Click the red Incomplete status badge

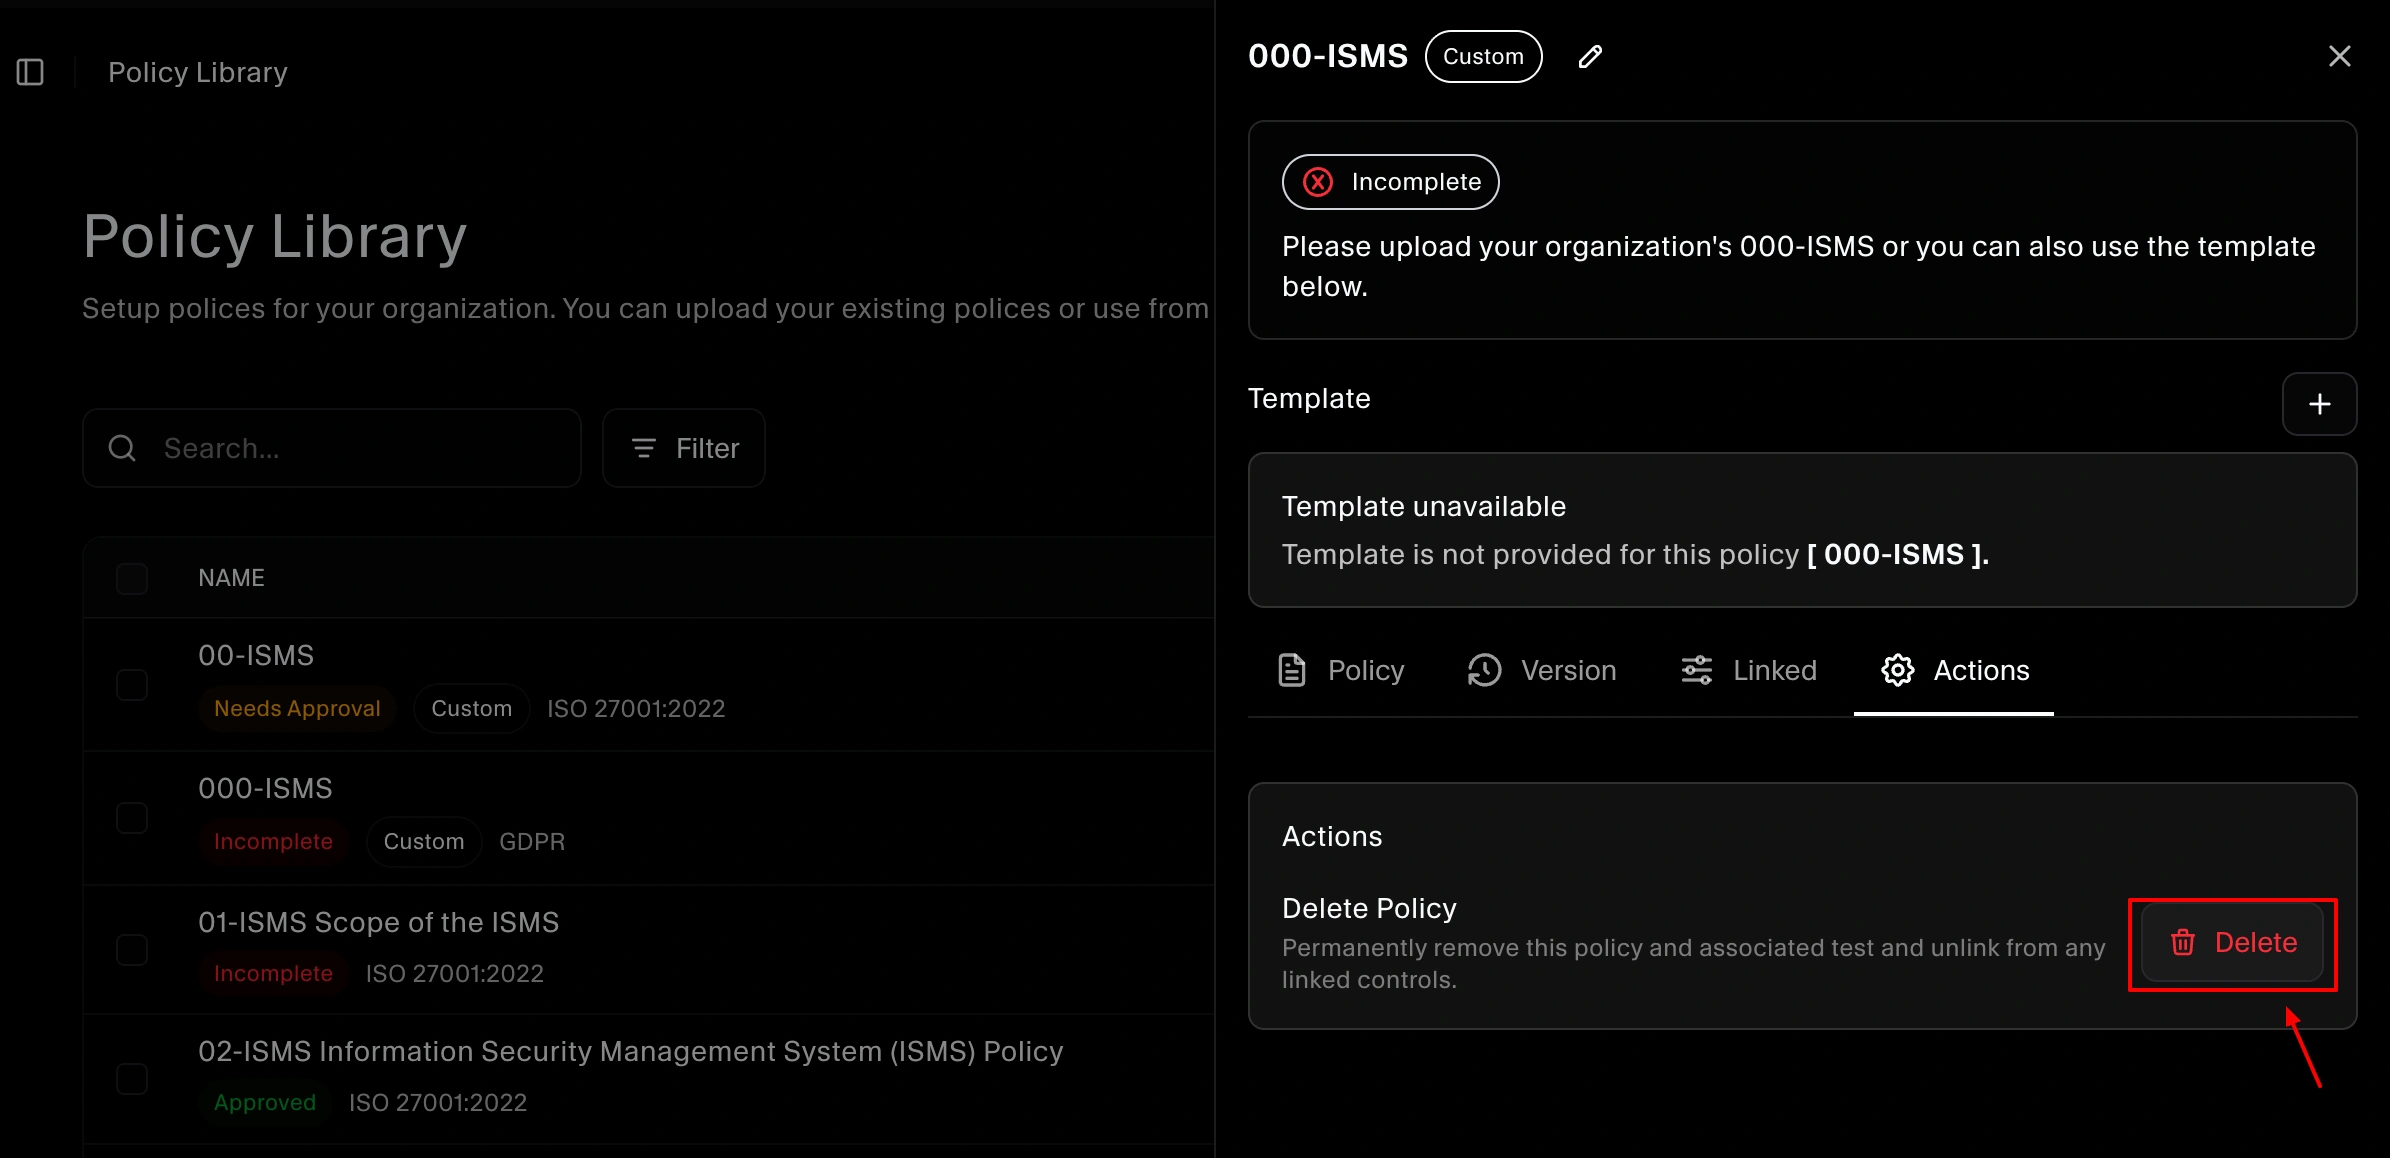[1390, 182]
